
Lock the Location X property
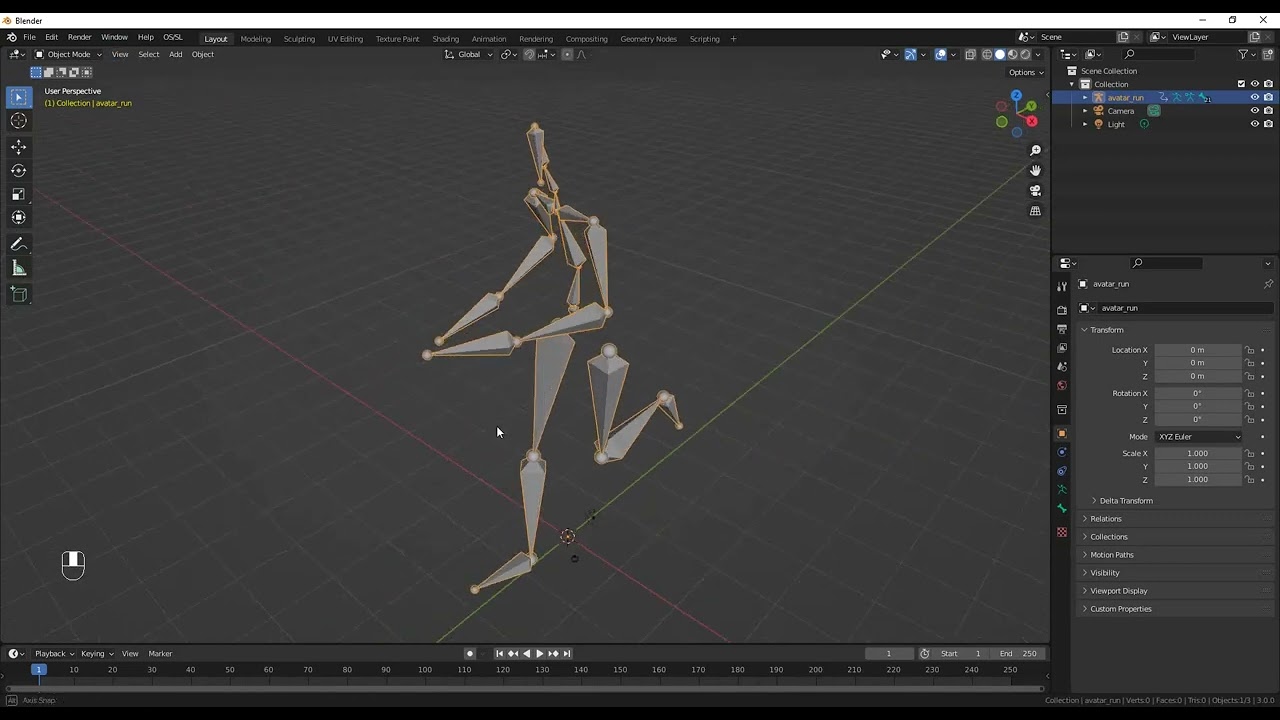click(1250, 350)
